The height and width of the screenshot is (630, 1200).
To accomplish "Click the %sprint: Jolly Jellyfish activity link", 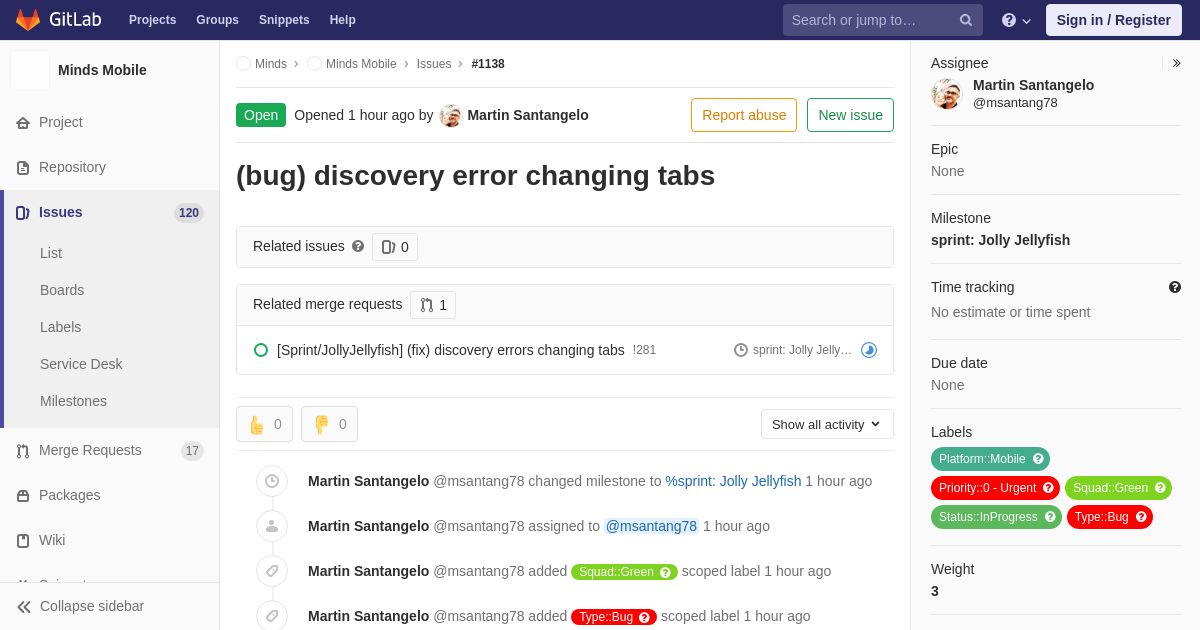I will point(733,481).
